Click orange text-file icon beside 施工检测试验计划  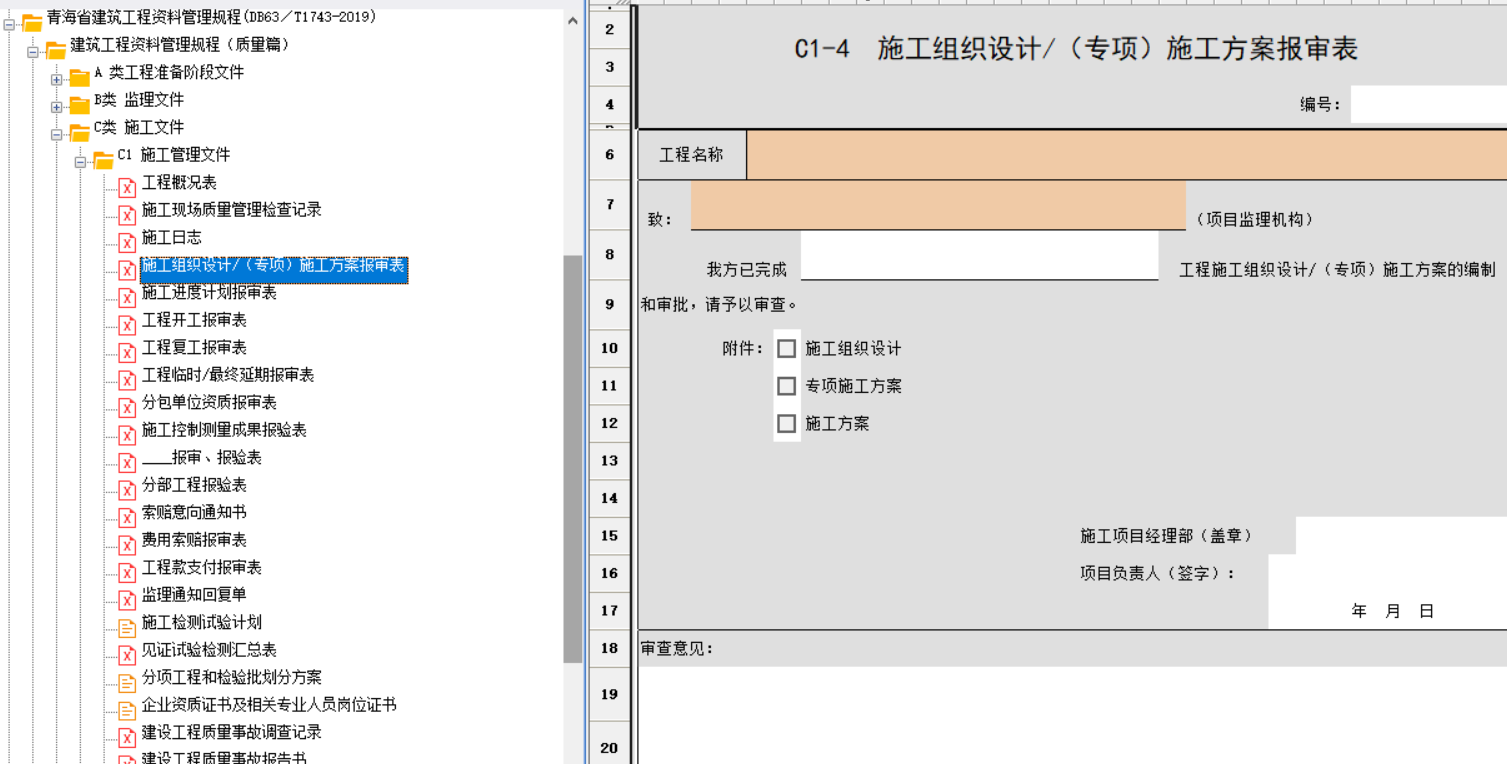click(x=127, y=626)
